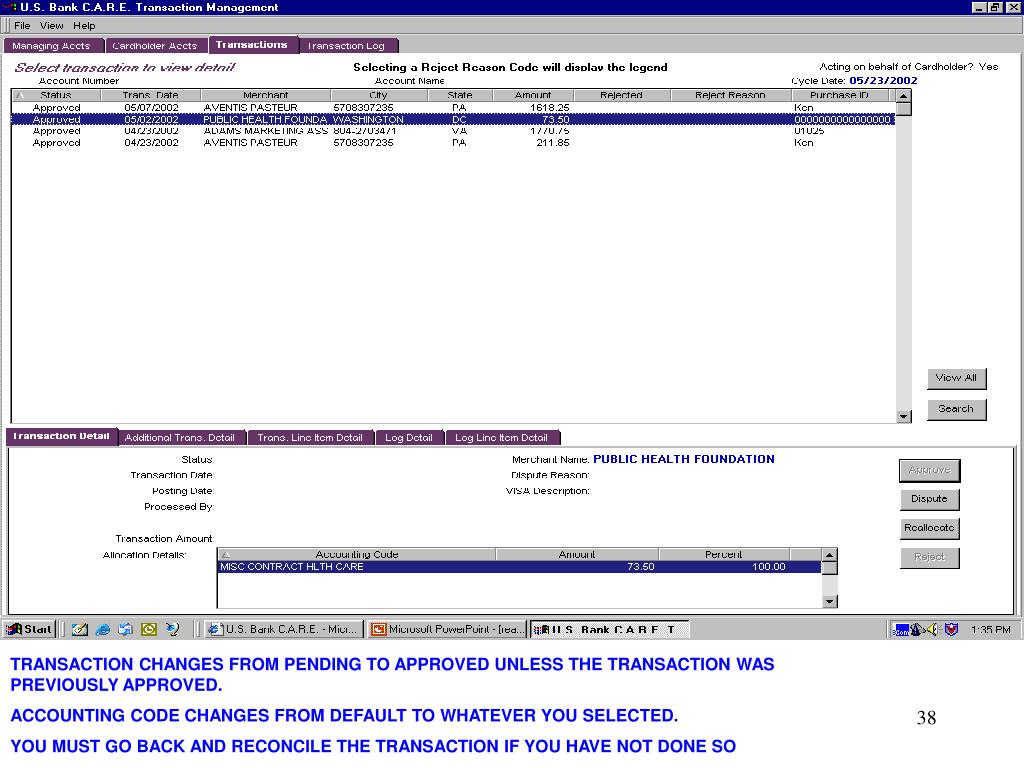Click the Search button

tap(957, 409)
